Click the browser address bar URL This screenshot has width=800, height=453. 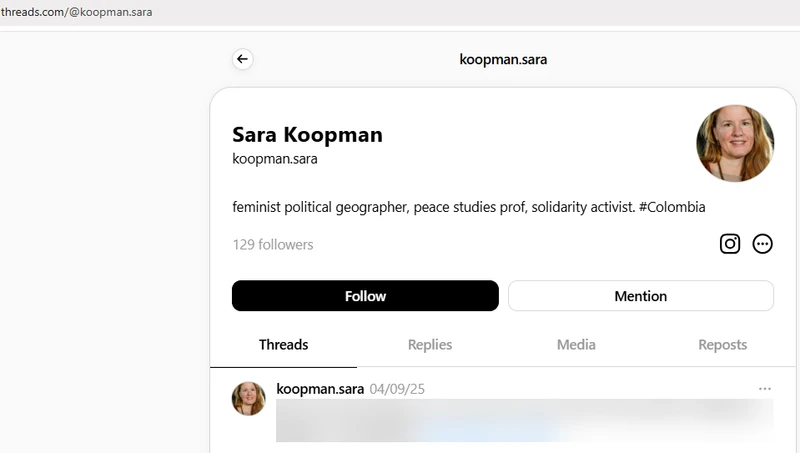coord(77,12)
